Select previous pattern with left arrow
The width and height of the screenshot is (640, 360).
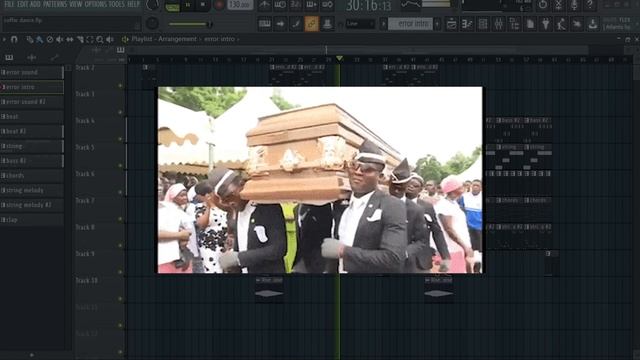(x=383, y=24)
